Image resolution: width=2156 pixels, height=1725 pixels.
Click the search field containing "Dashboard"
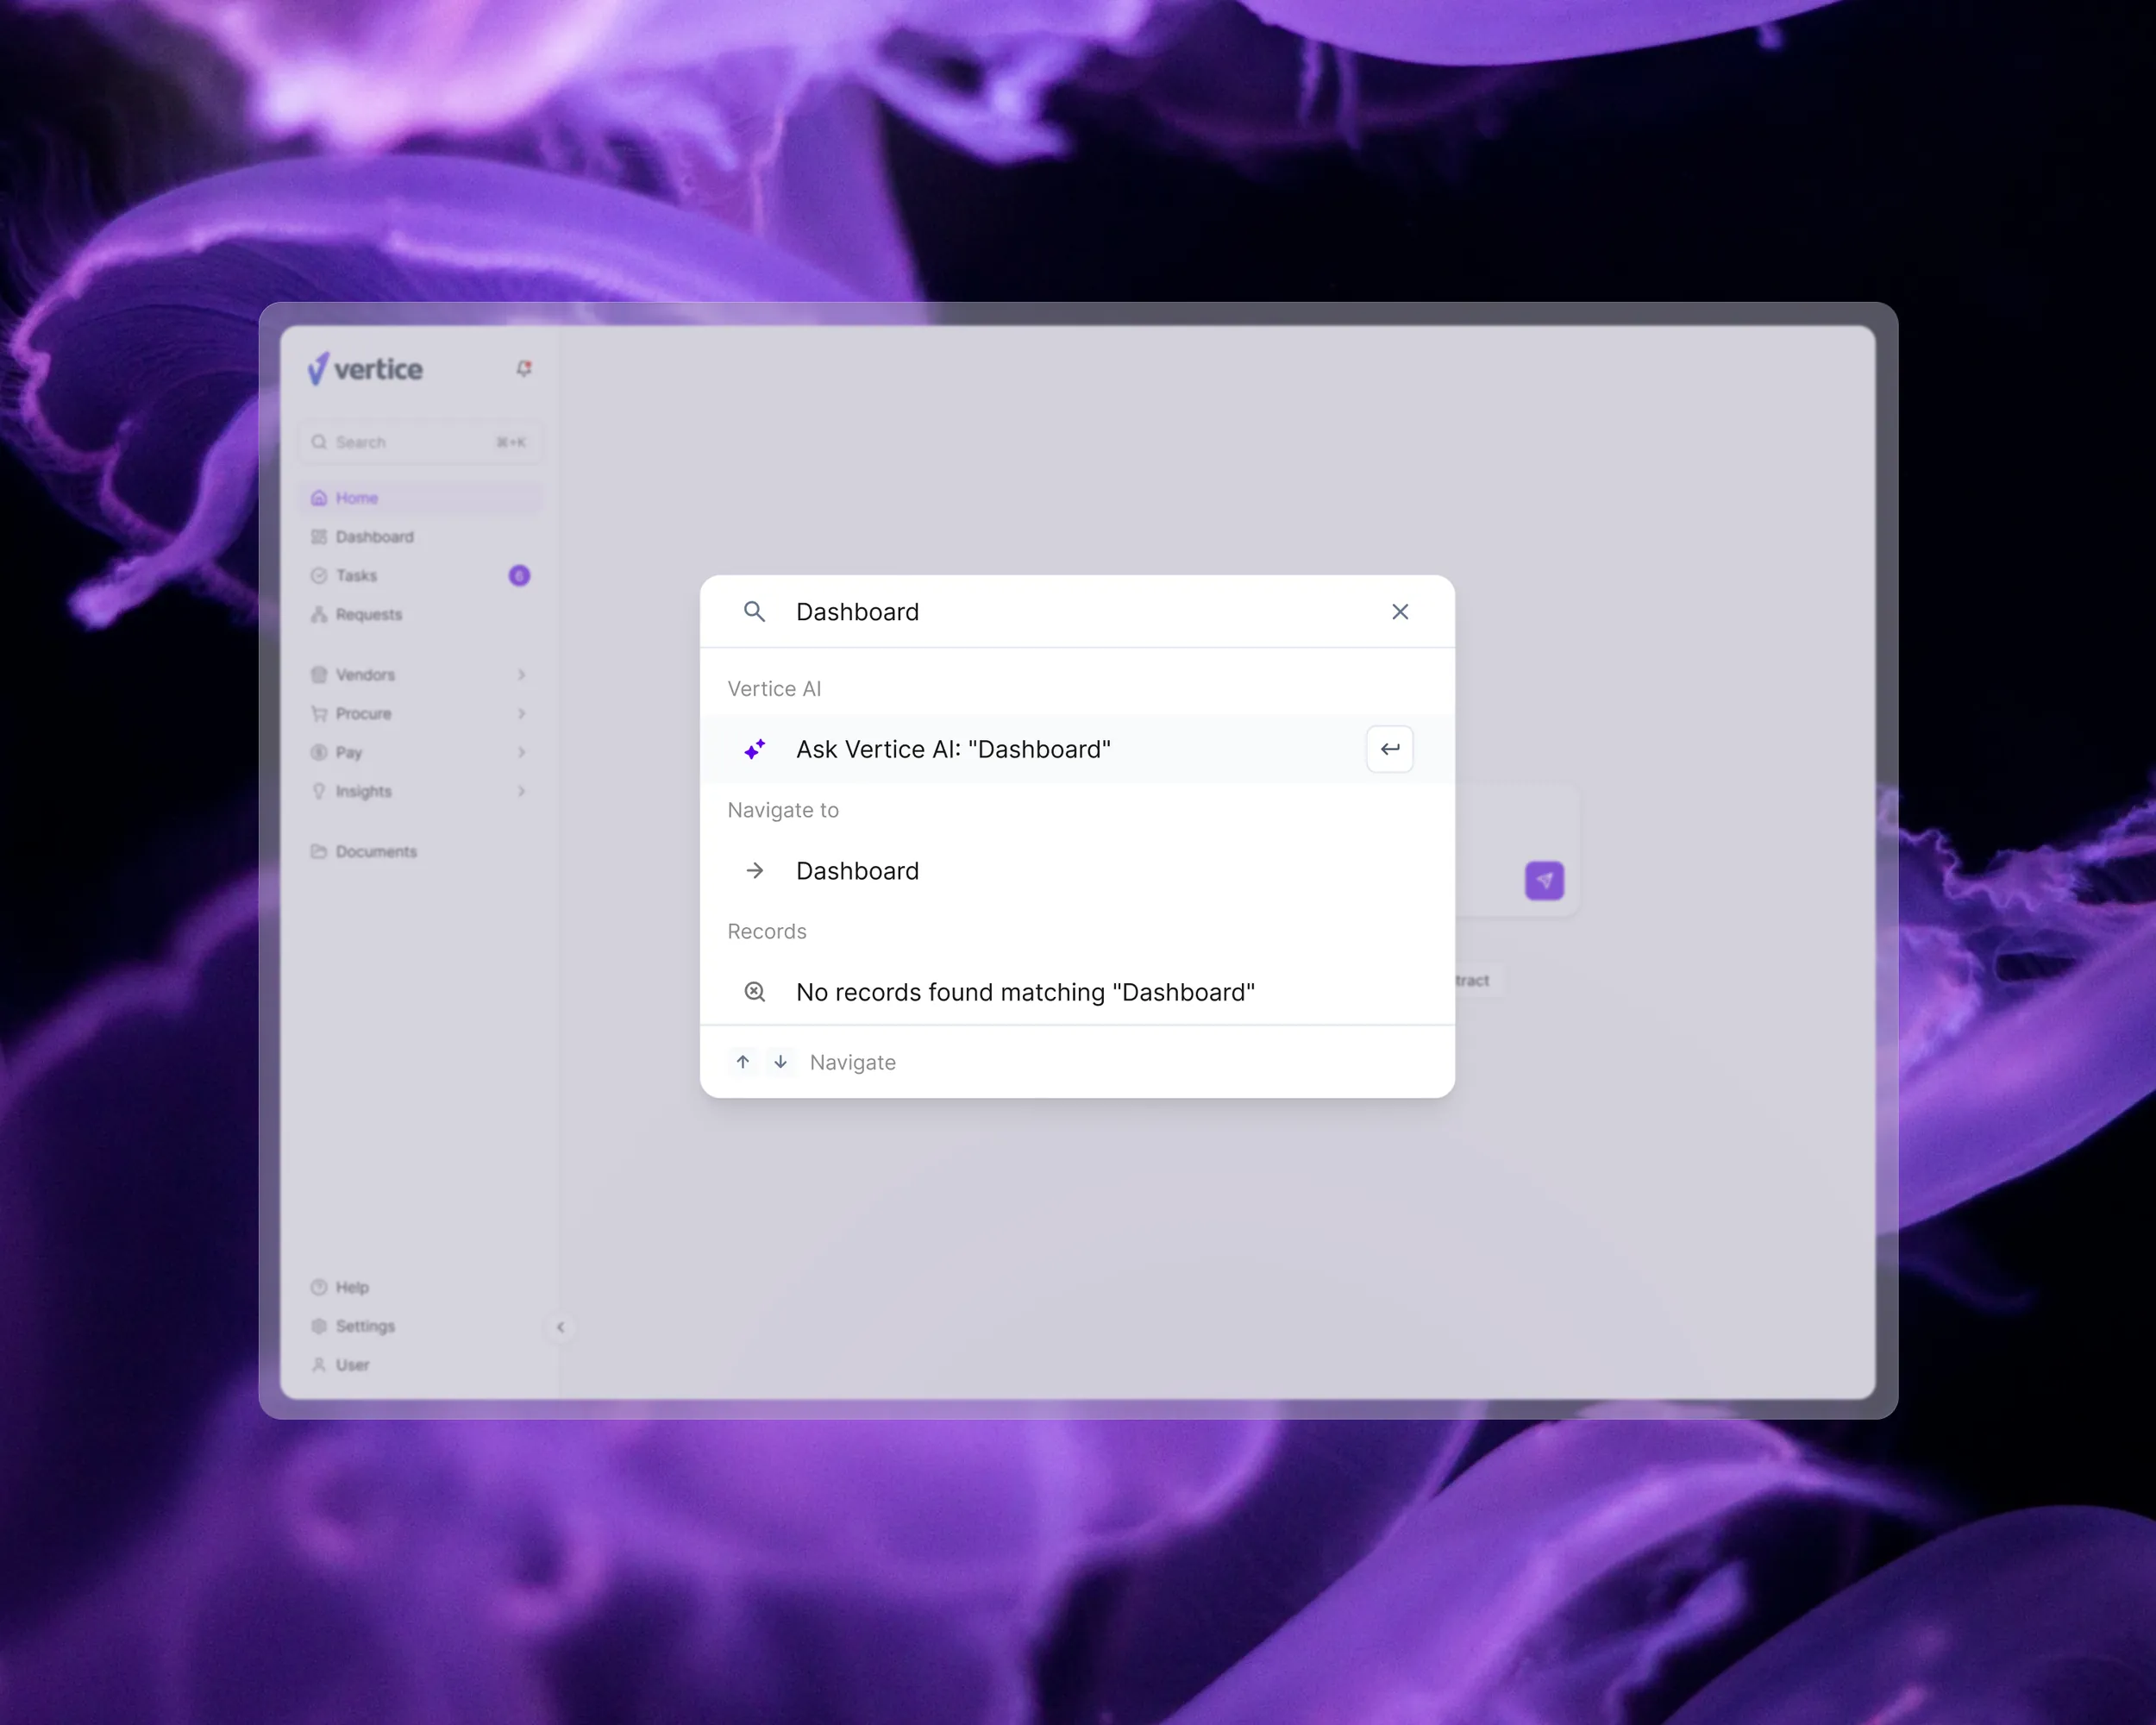pyautogui.click(x=1078, y=611)
